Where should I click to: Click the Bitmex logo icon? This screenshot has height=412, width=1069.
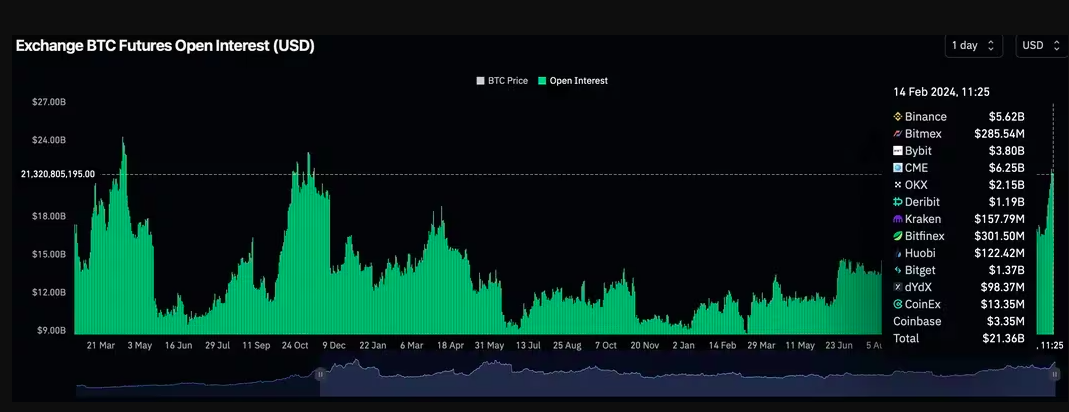[898, 133]
